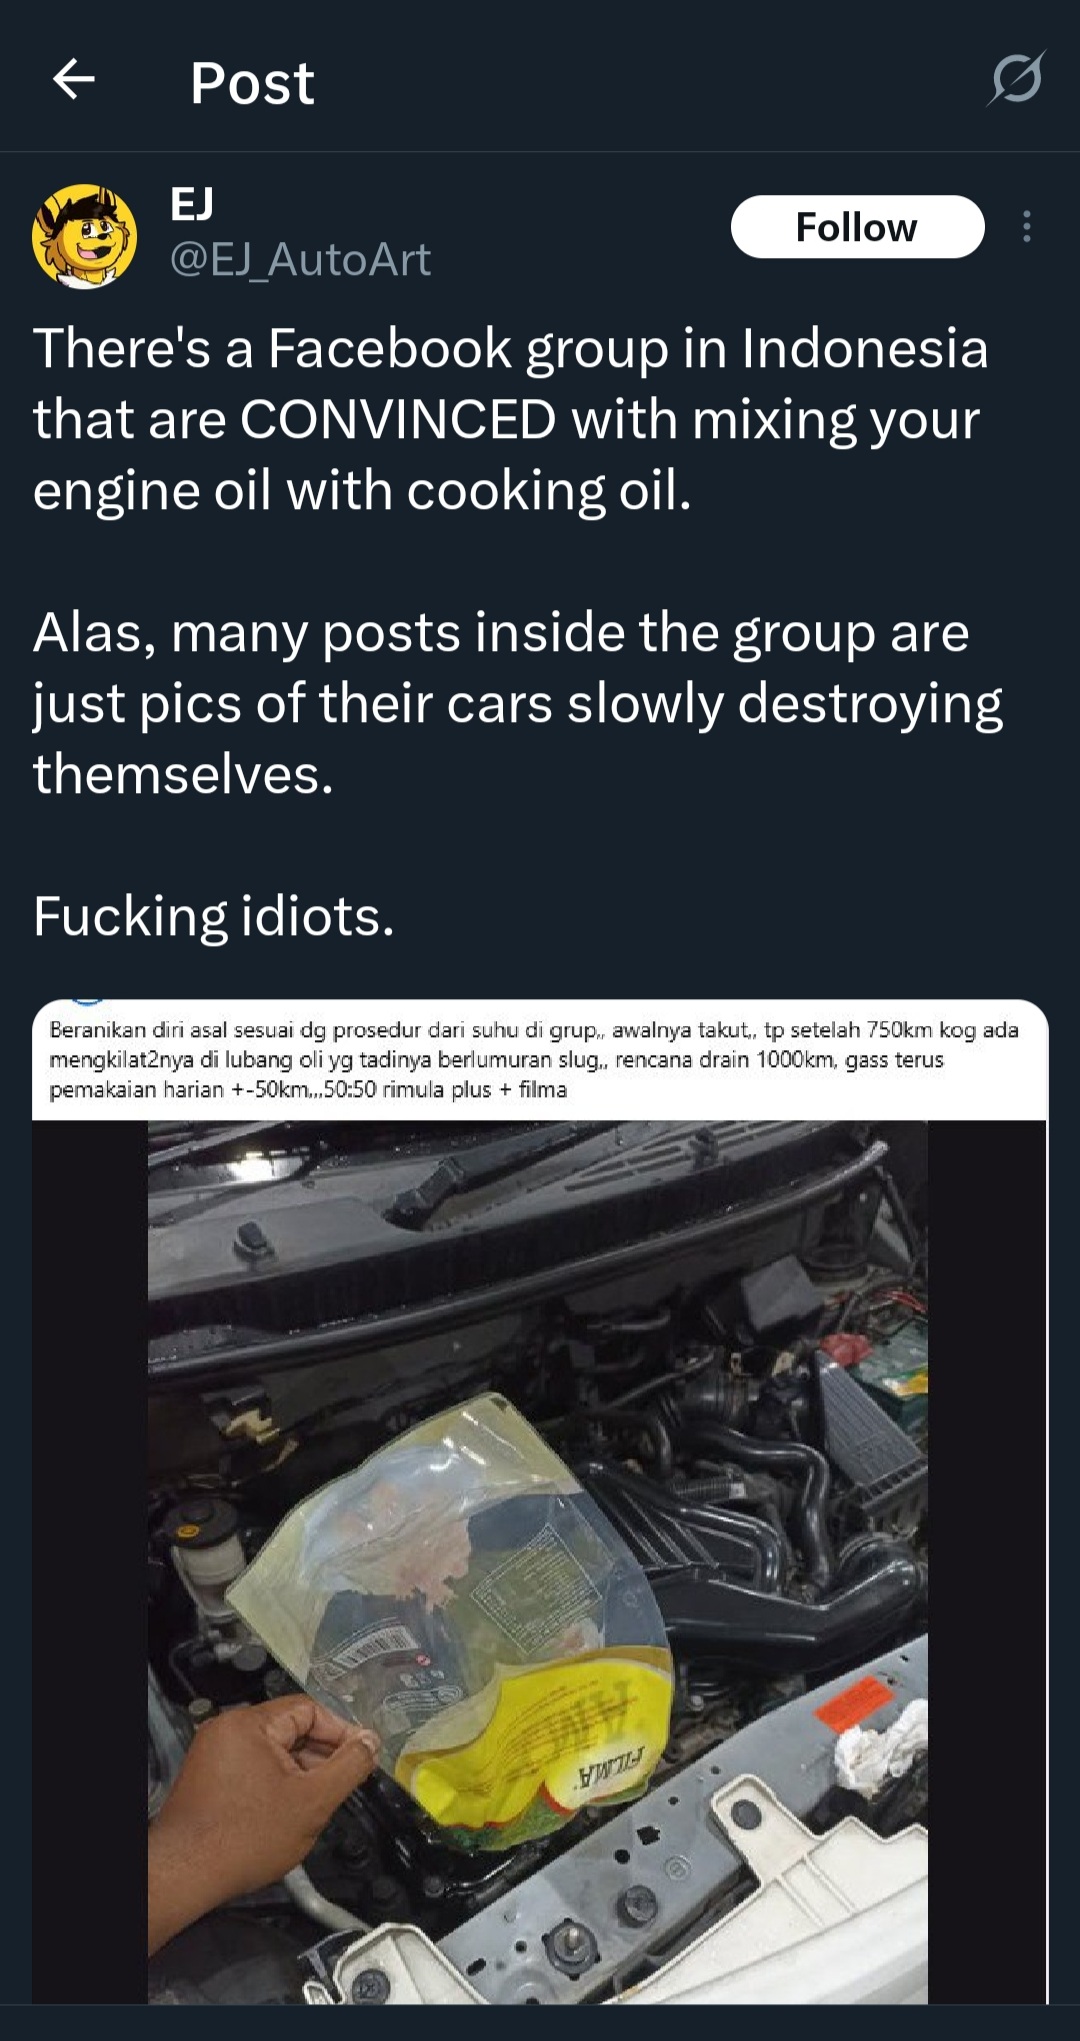The height and width of the screenshot is (2041, 1080).
Task: Tap the white rag in the photo
Action: click(880, 1744)
